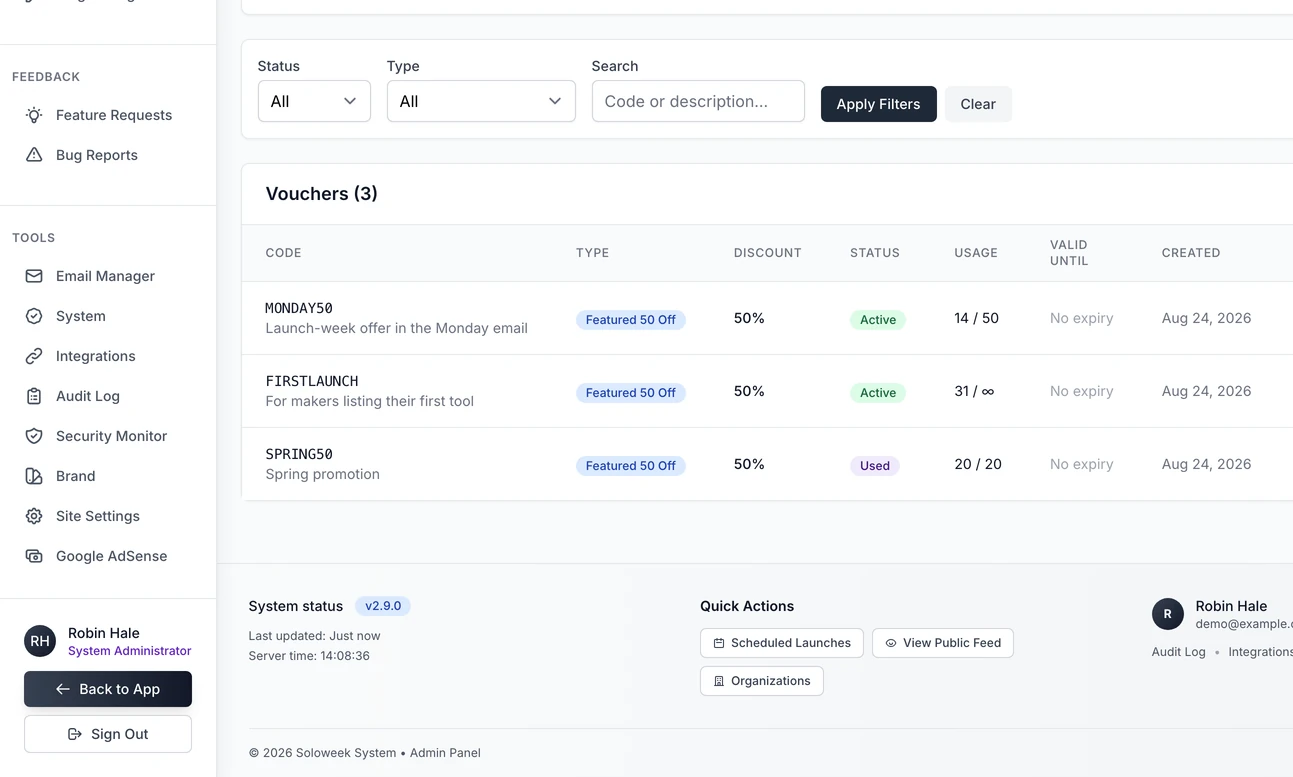The height and width of the screenshot is (777, 1293).
Task: Click the building icon in Organizations
Action: pyautogui.click(x=719, y=681)
